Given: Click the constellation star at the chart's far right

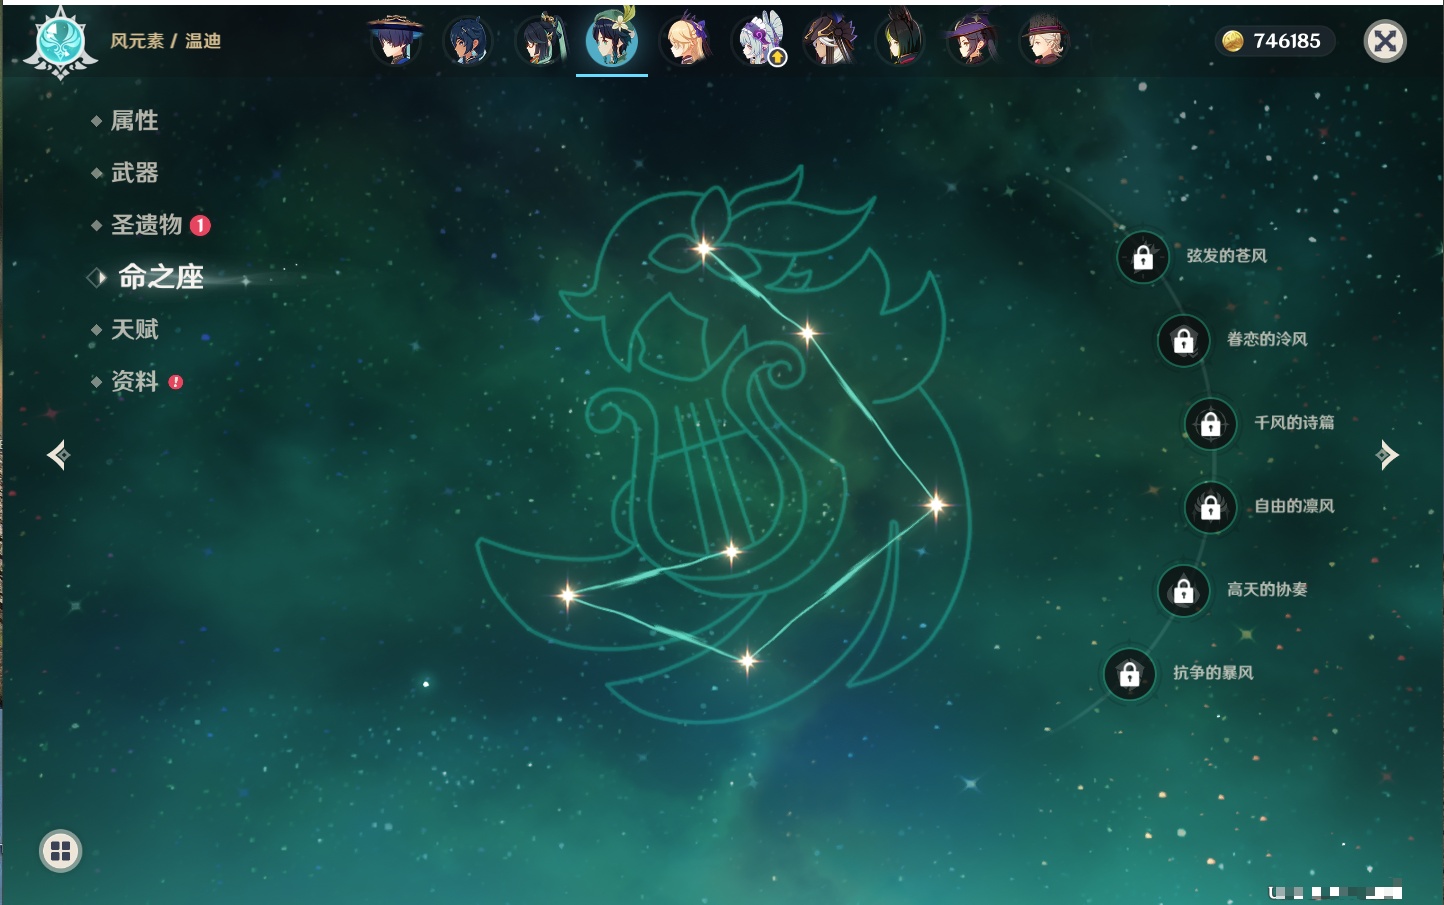Looking at the screenshot, I should tap(936, 504).
